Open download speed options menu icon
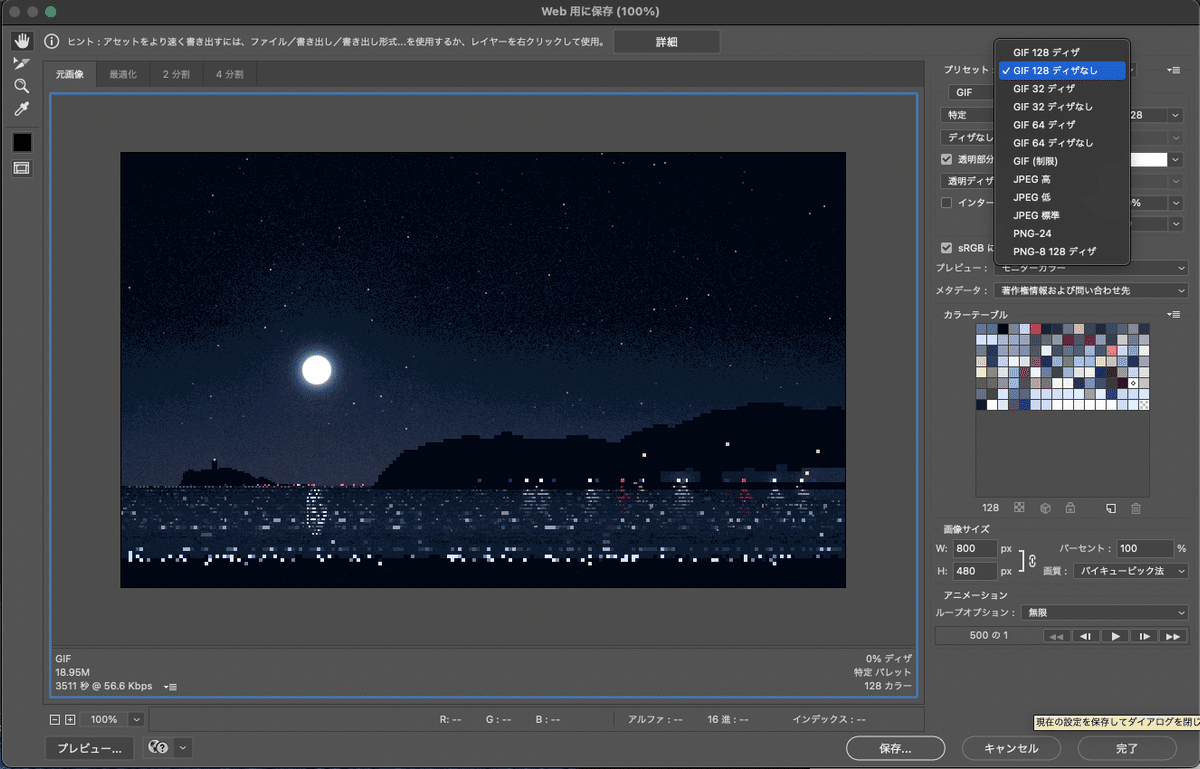This screenshot has height=769, width=1200. 170,687
